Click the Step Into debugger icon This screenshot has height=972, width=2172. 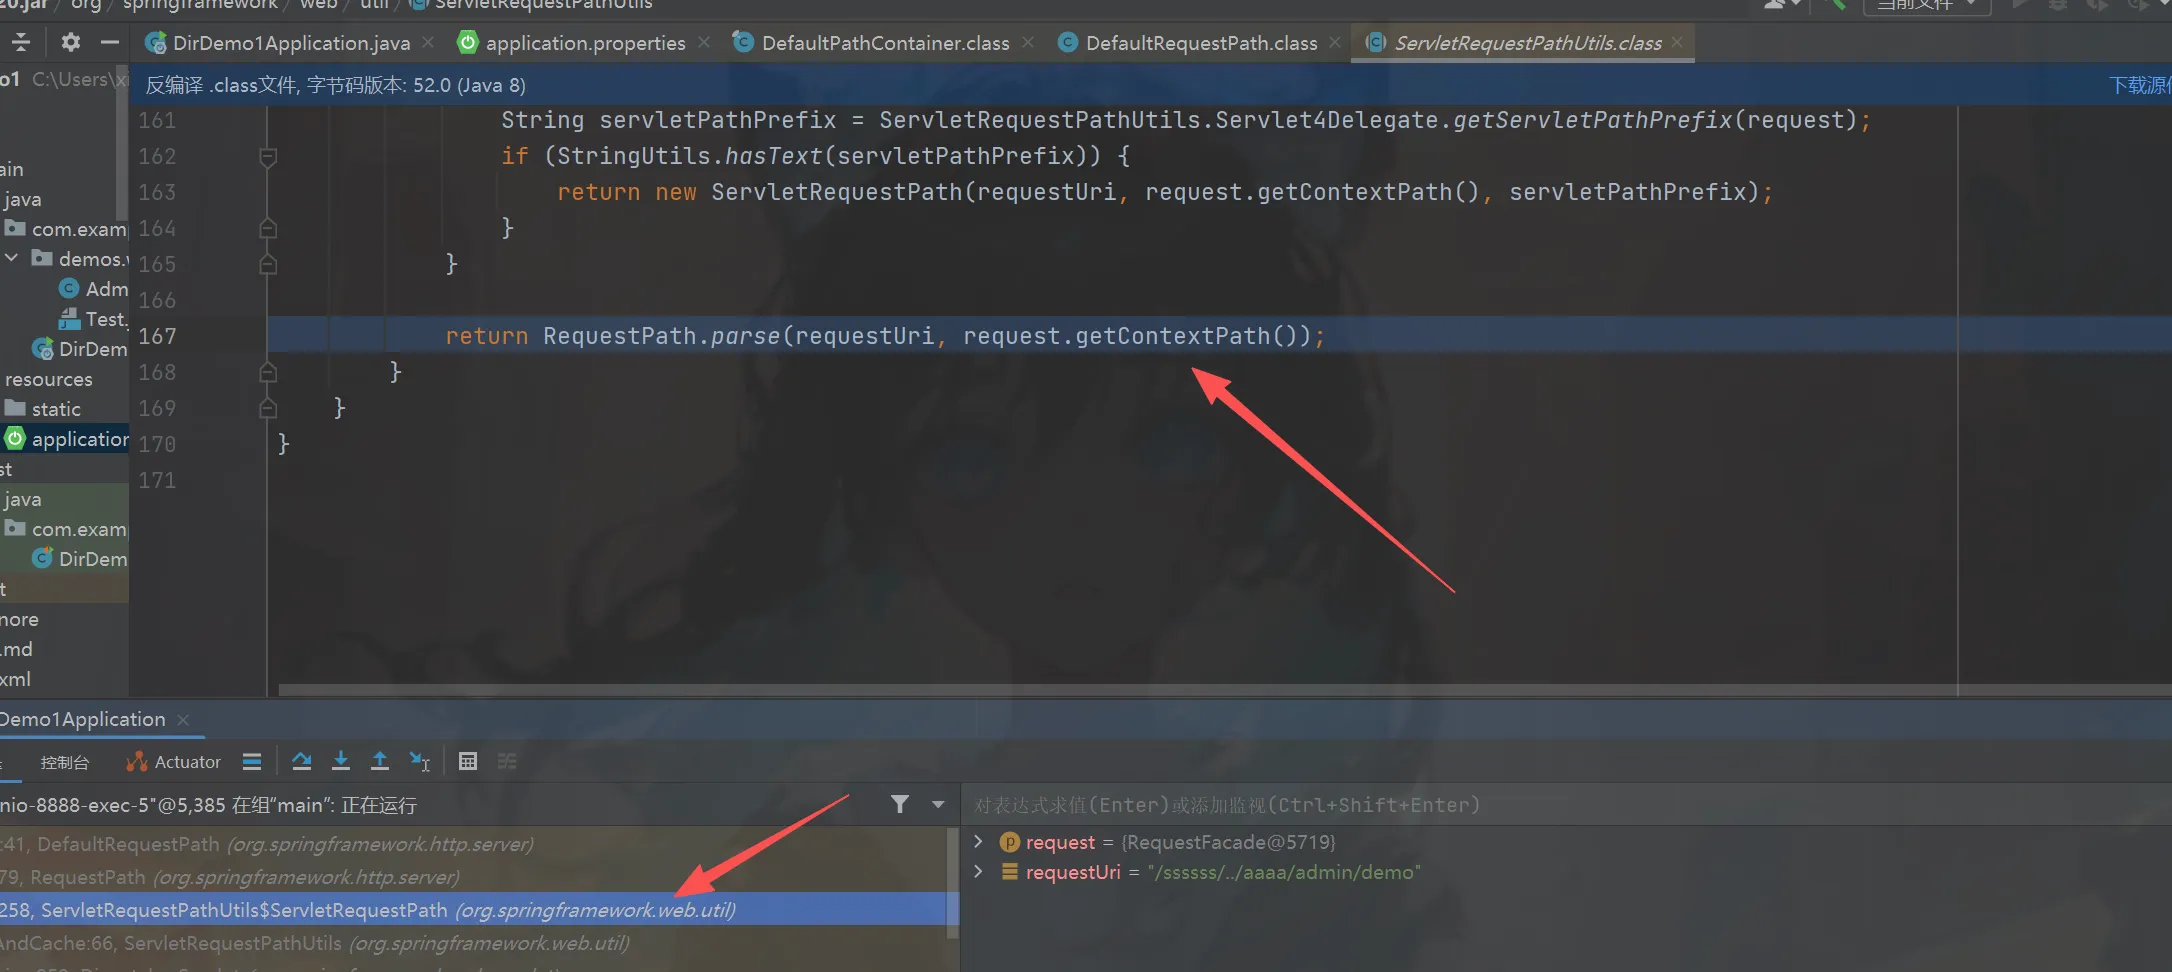pyautogui.click(x=340, y=762)
